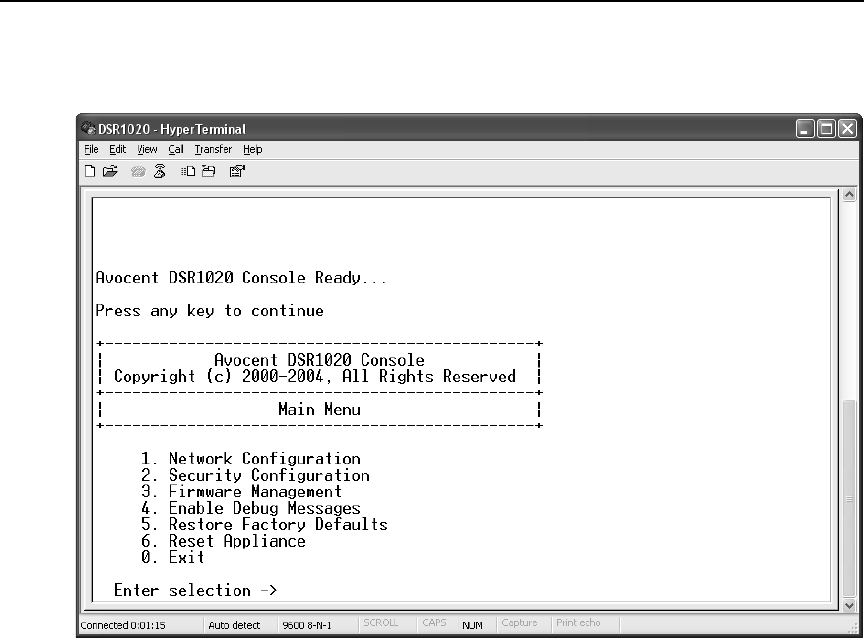Click 'Connected 0:01:15' in status bar
The height and width of the screenshot is (643, 864).
point(123,625)
